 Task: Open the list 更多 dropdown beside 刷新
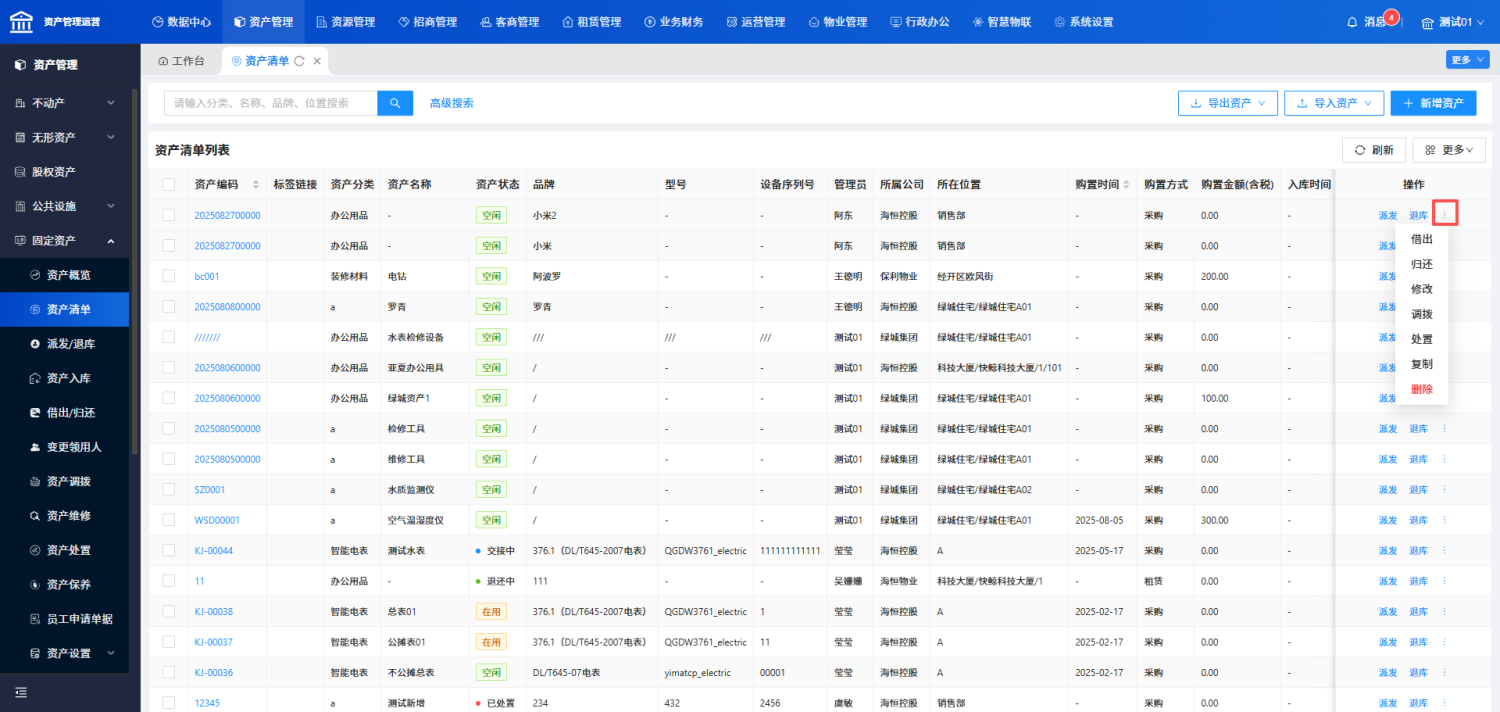[x=1449, y=150]
